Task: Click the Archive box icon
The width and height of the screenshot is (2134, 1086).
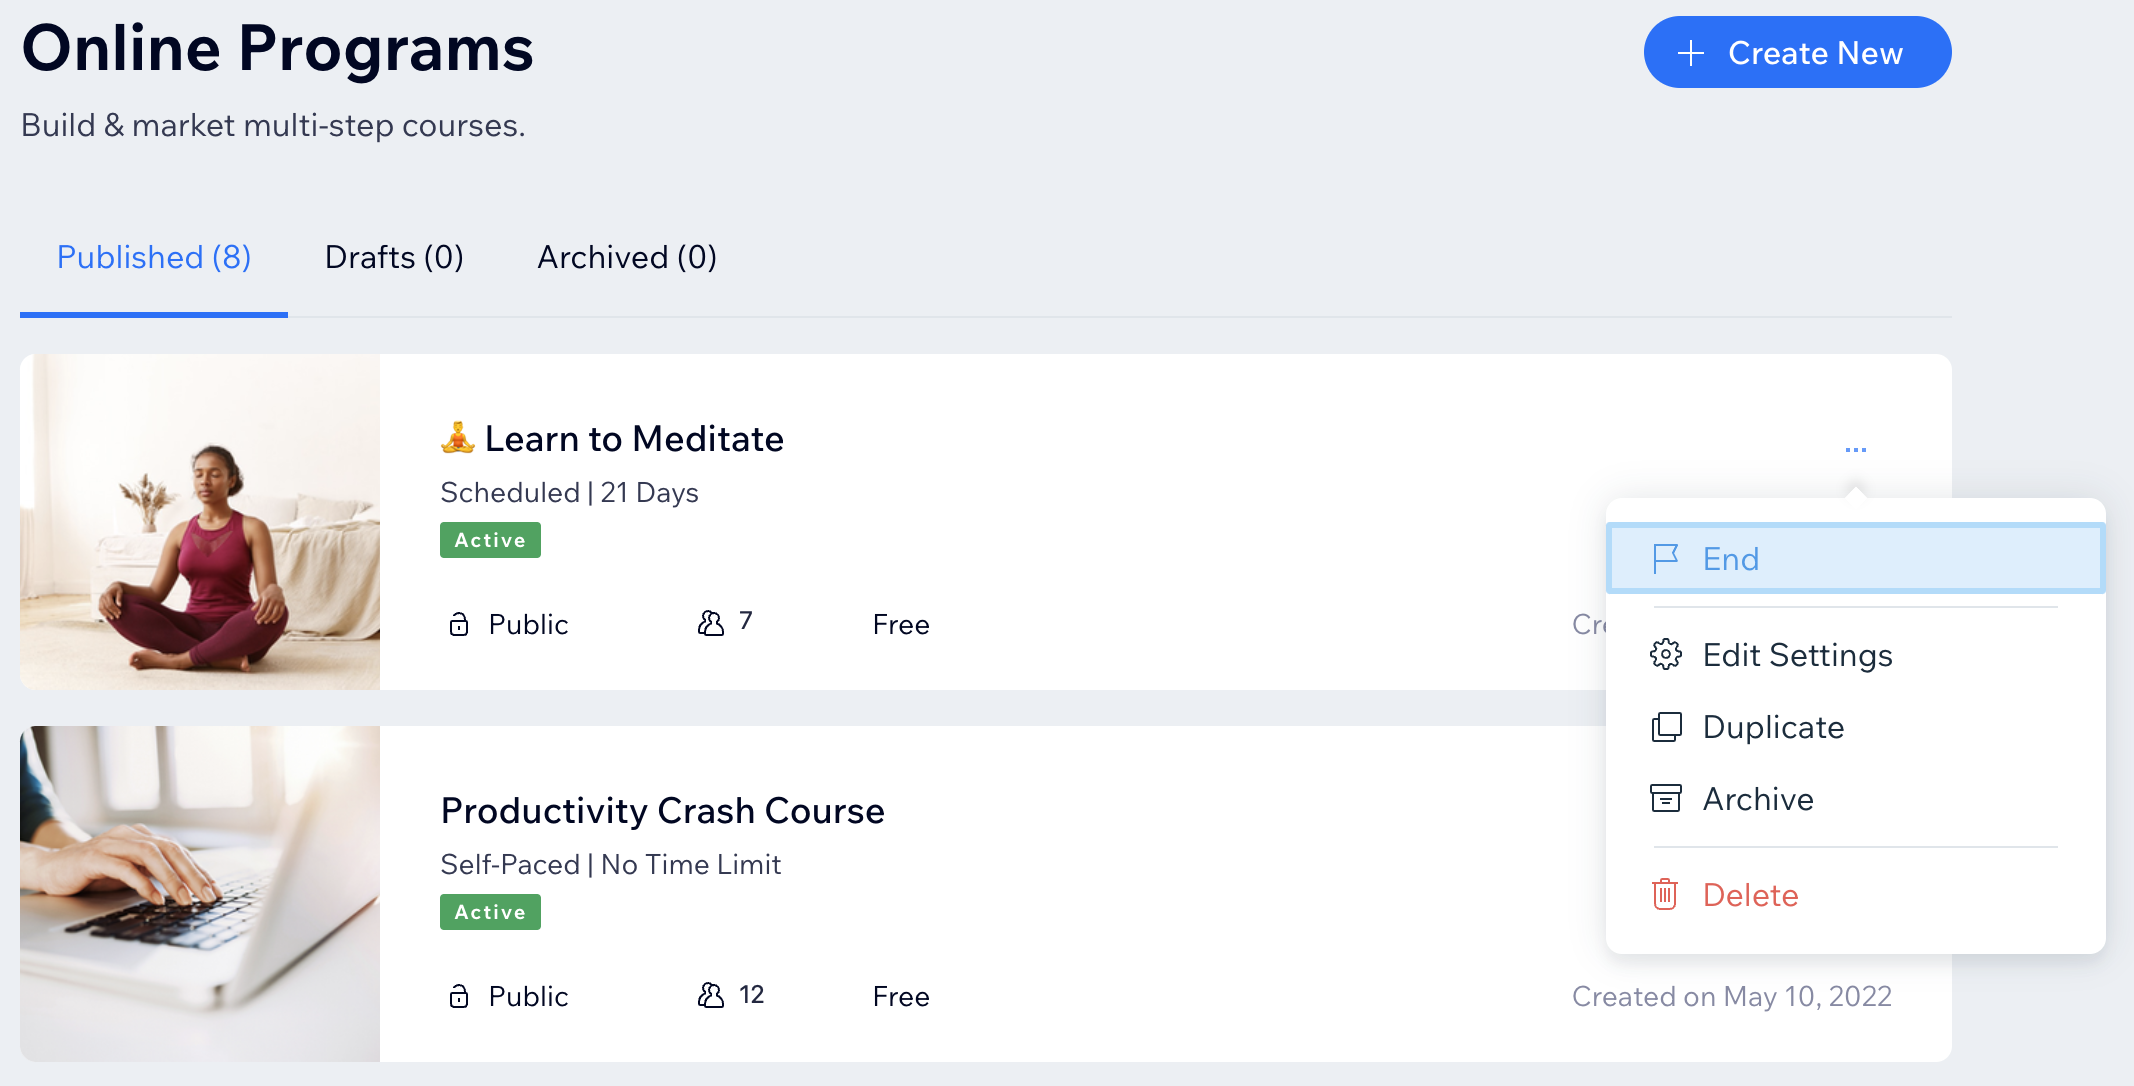Action: click(1666, 798)
